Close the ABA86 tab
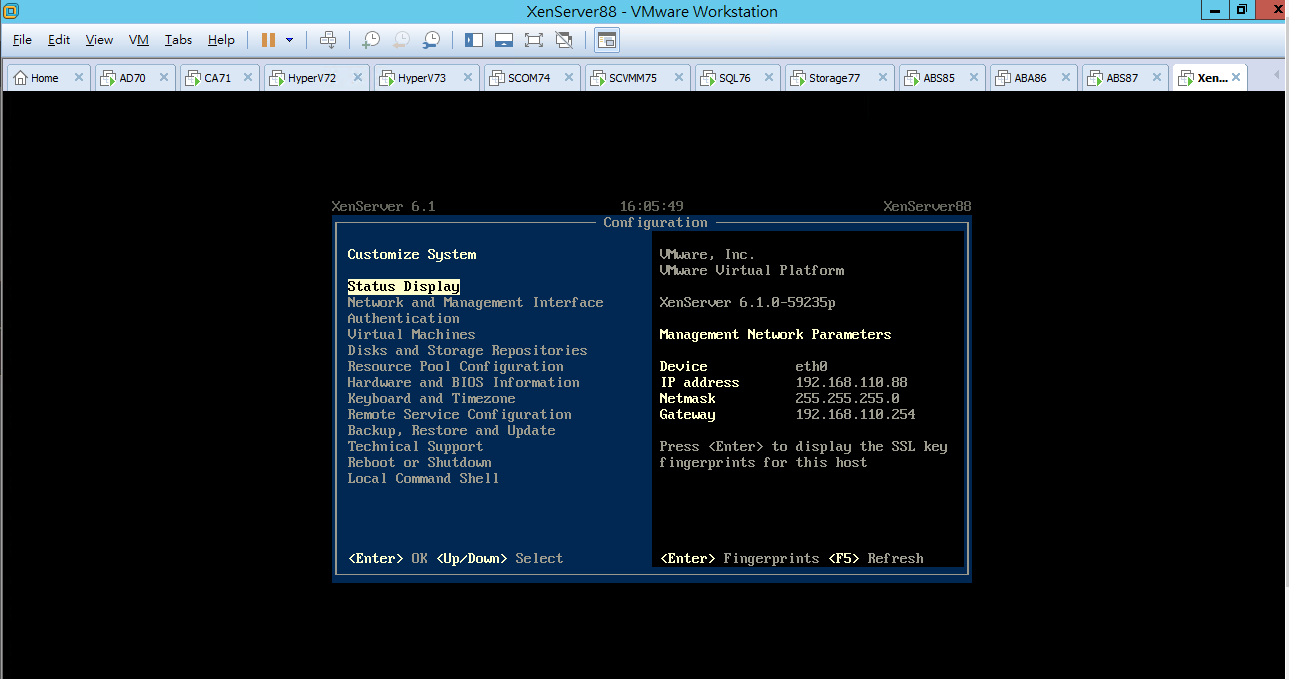This screenshot has width=1289, height=680. click(1065, 78)
